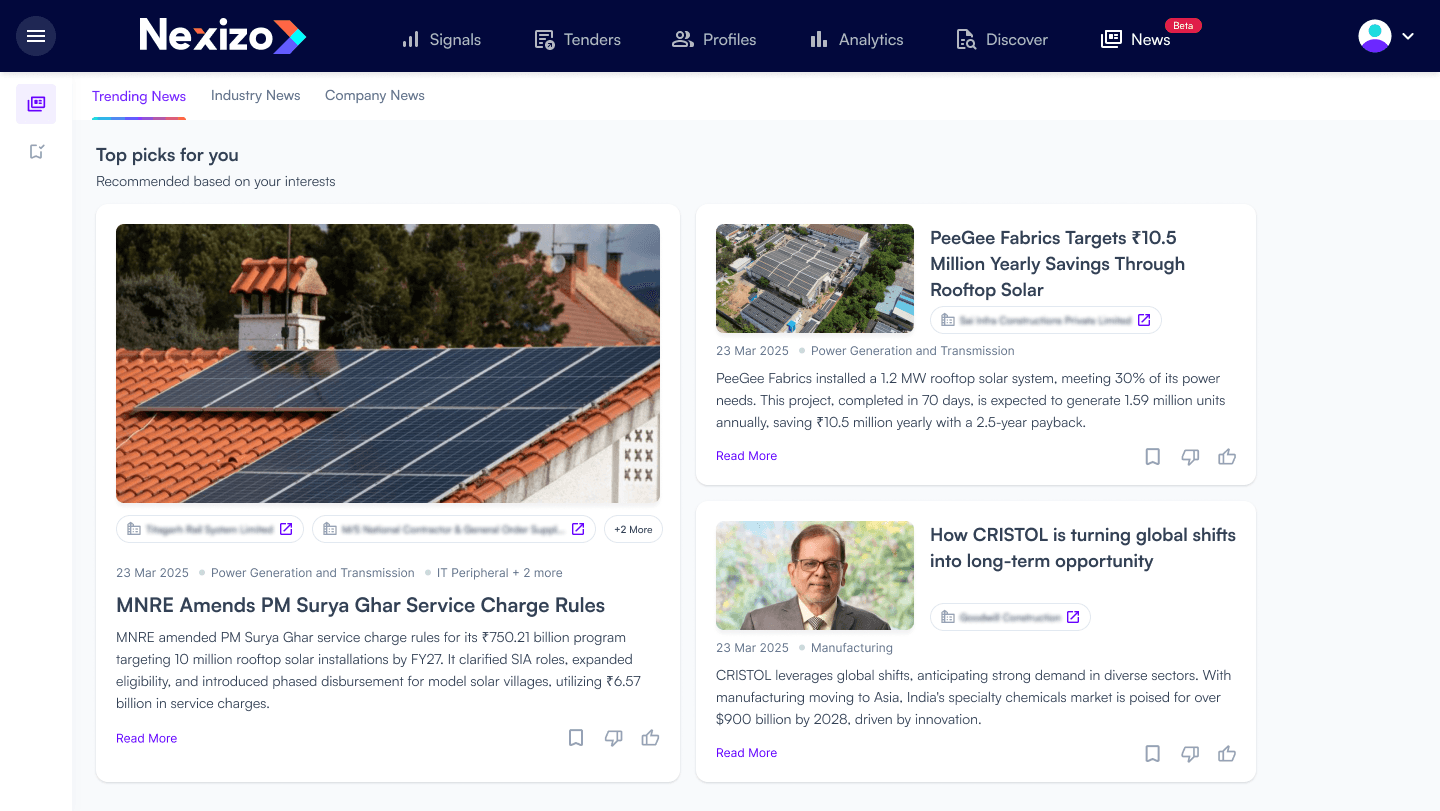Open external link on PeeGee card company chip
The image size is (1440, 811).
1144,320
